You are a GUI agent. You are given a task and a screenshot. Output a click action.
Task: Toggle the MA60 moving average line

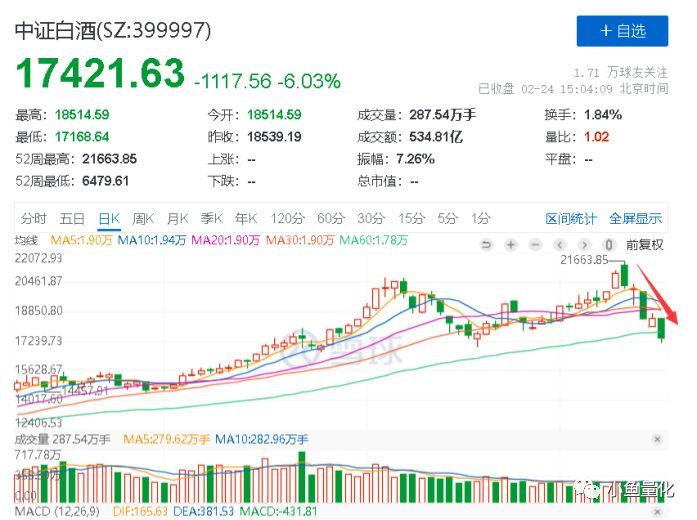click(373, 240)
